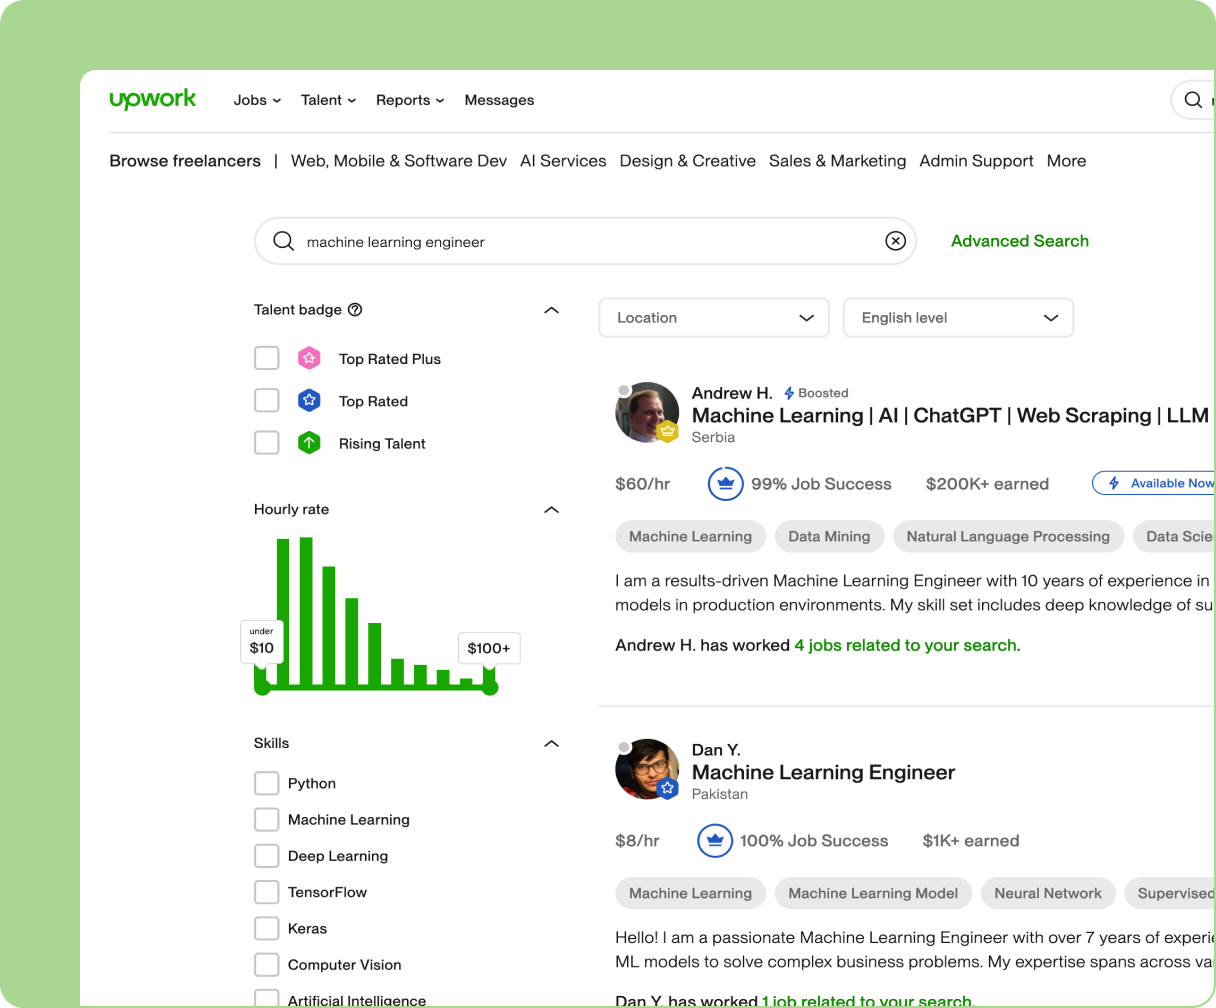Click the under $10 rate label
This screenshot has height=1008, width=1216.
[x=262, y=641]
